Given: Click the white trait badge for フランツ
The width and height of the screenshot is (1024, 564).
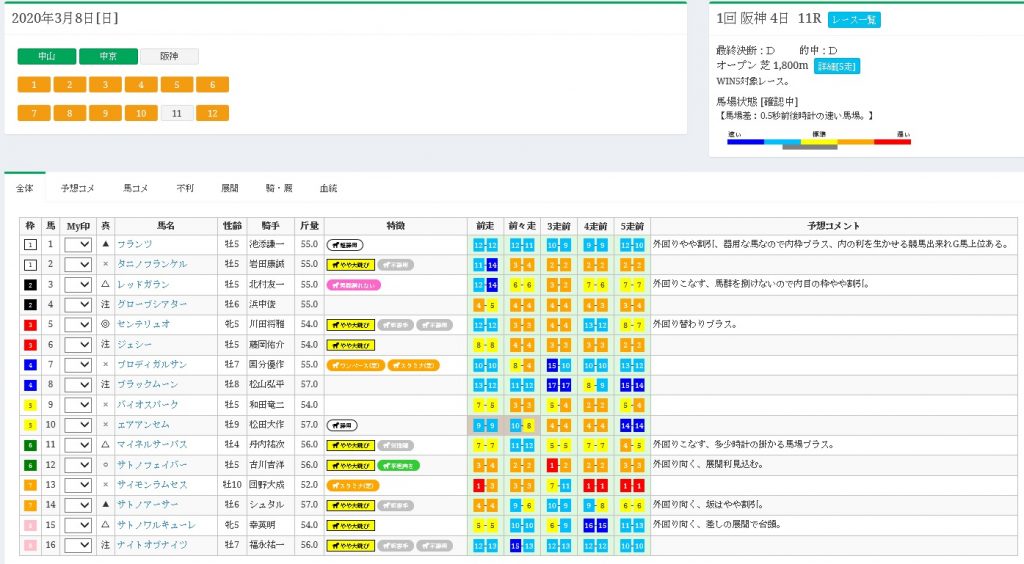Looking at the screenshot, I should pos(345,244).
